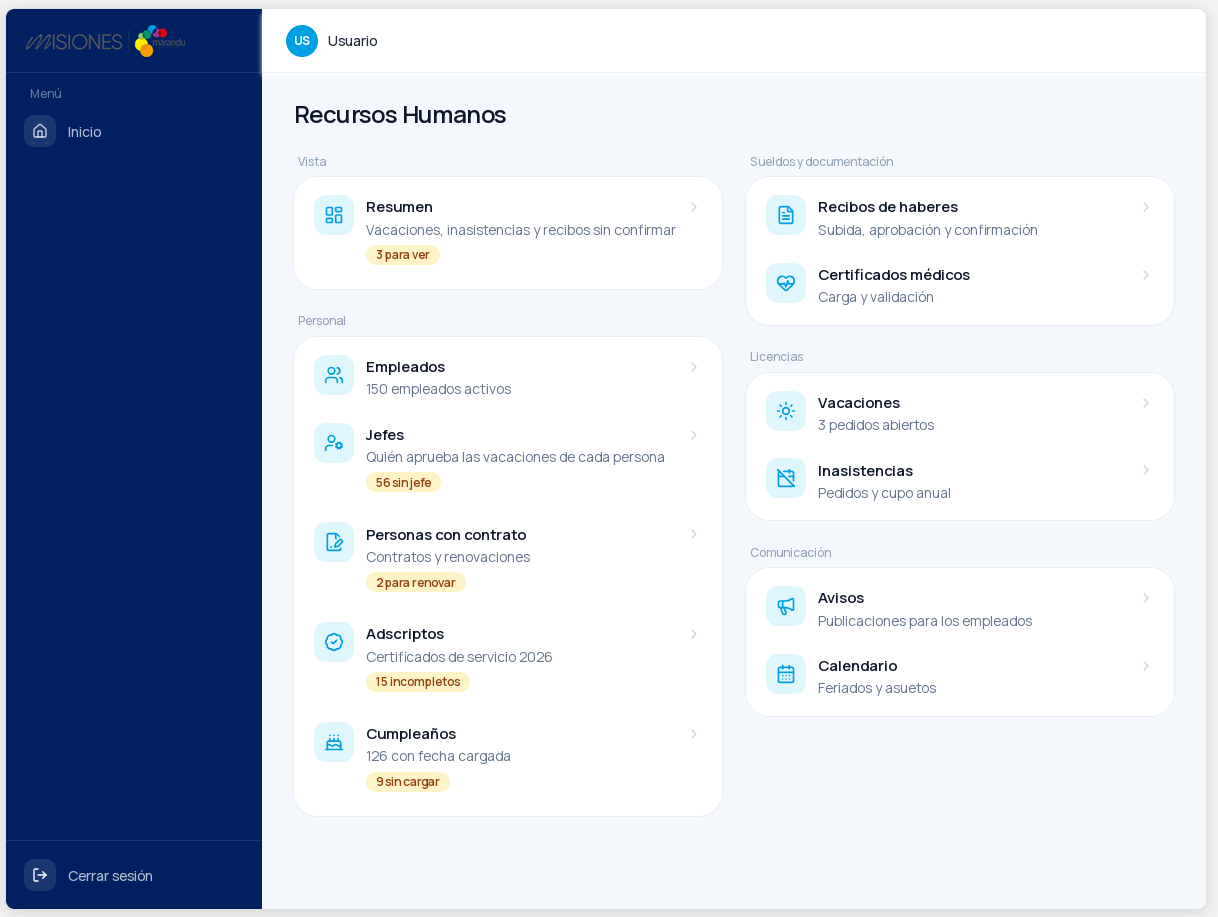Open the chevron on the Empleados row
Viewport: 1218px width, 917px height.
coord(694,367)
